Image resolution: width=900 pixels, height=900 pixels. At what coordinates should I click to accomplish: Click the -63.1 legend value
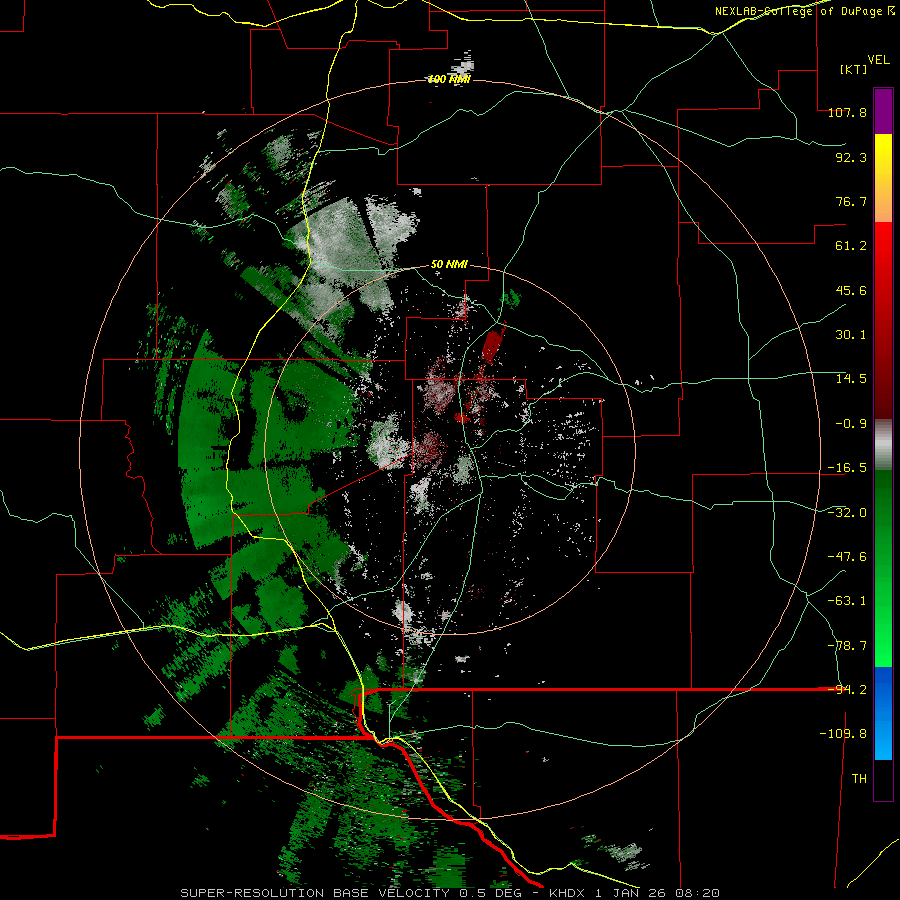[847, 601]
